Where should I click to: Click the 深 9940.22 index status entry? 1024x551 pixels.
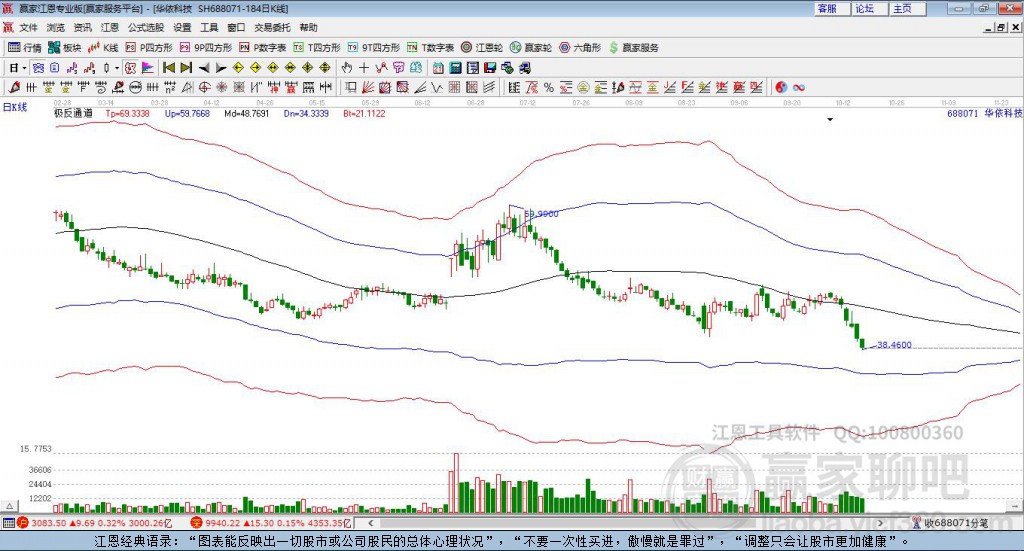click(x=271, y=523)
